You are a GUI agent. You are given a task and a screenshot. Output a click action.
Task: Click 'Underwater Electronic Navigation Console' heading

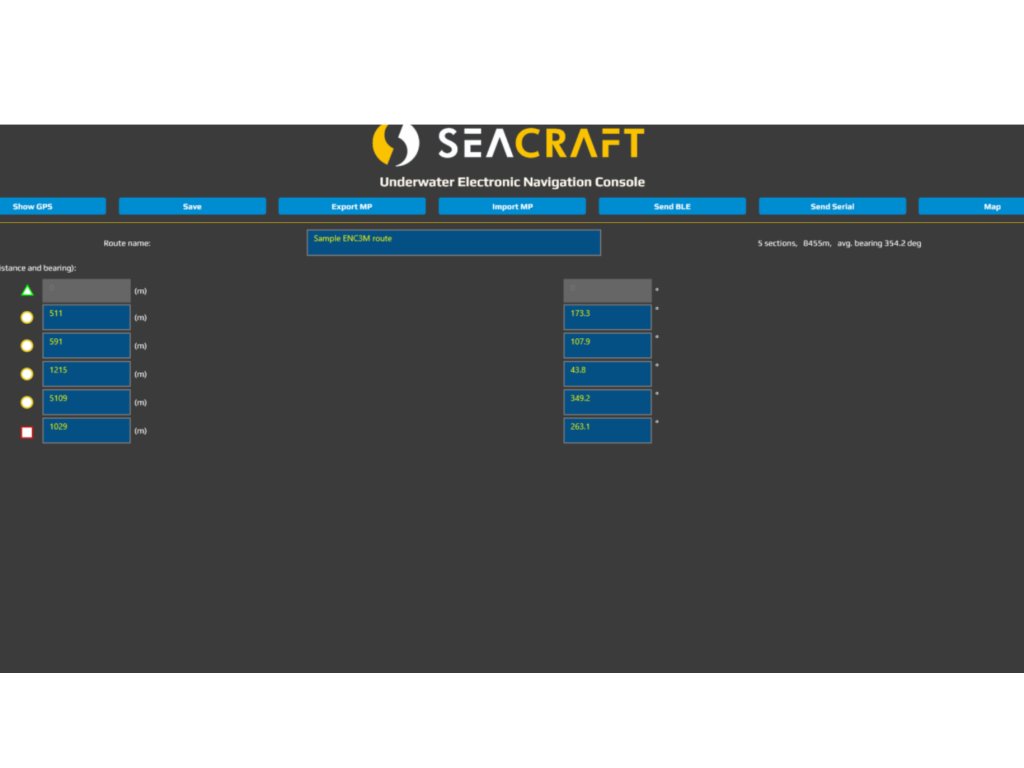coord(512,182)
